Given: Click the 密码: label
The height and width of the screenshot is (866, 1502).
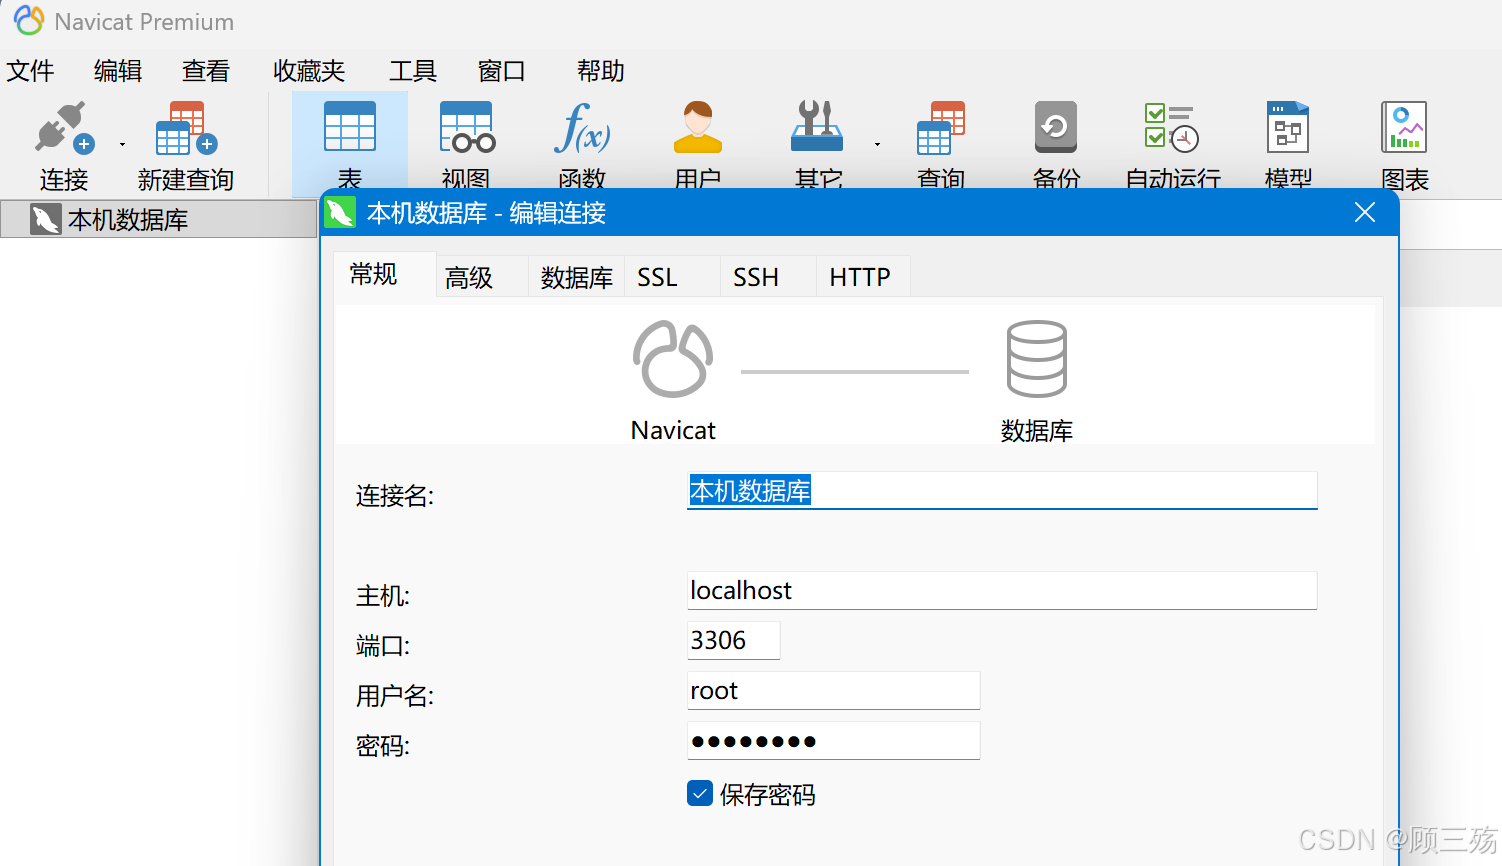Looking at the screenshot, I should pos(383,746).
